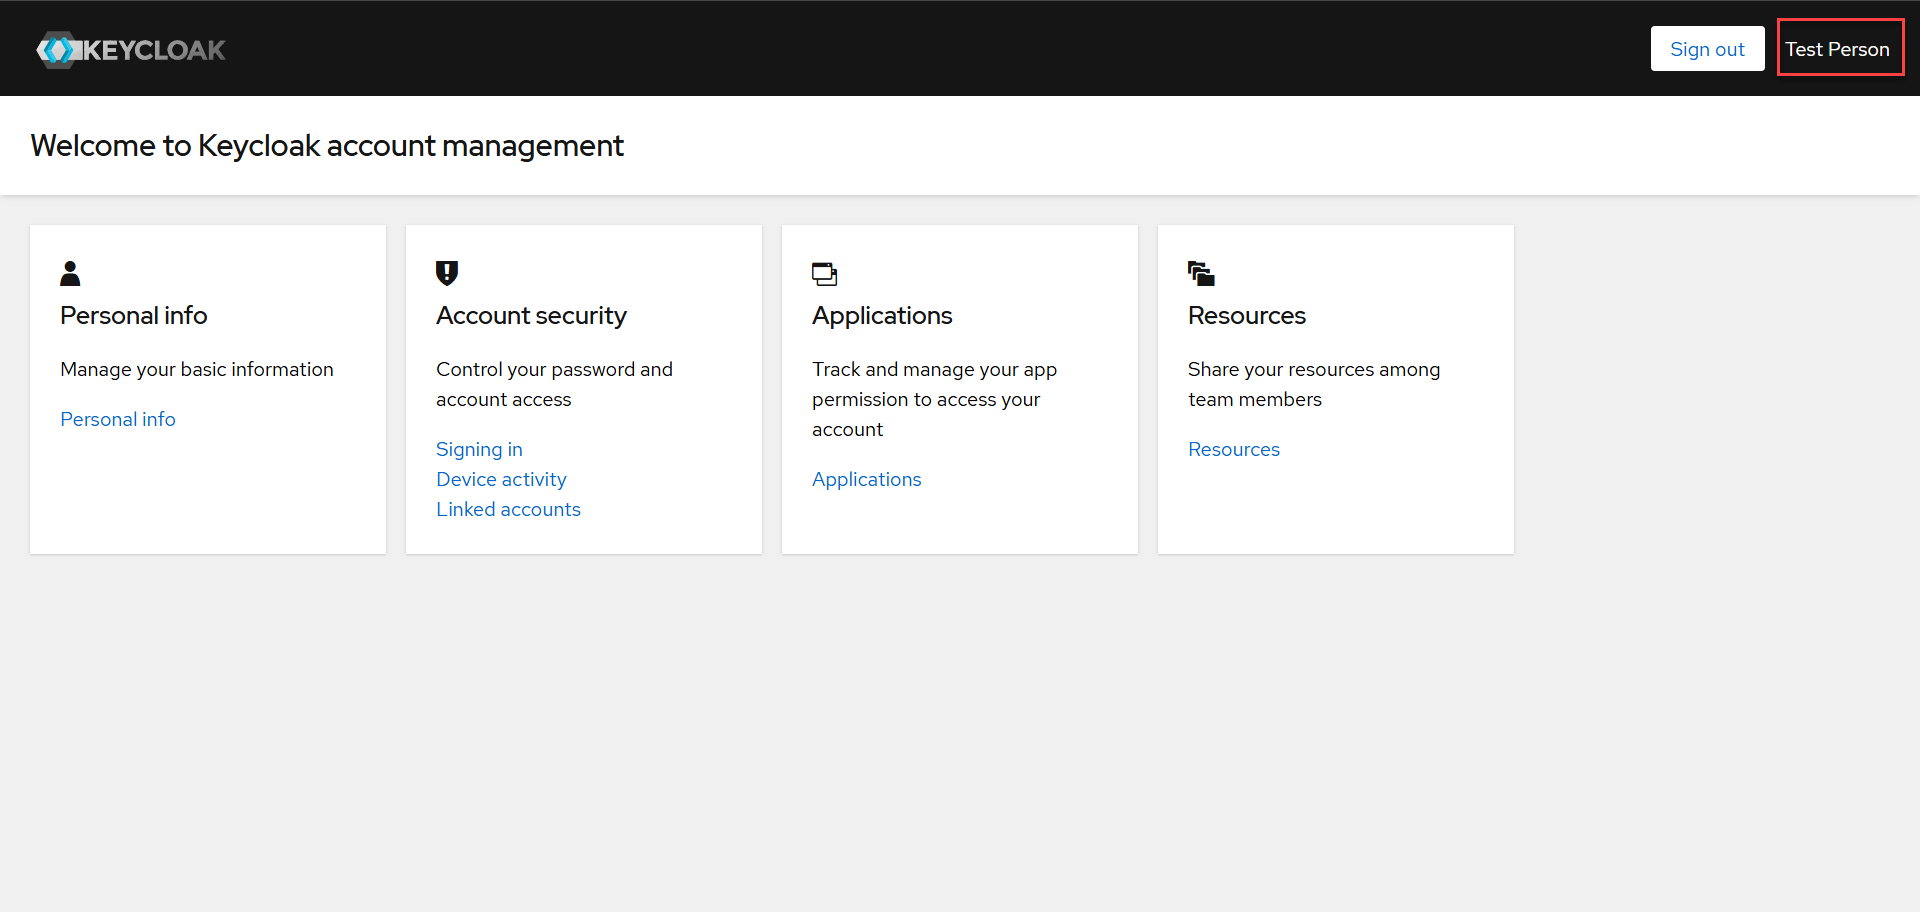Image resolution: width=1920 pixels, height=912 pixels.
Task: Click the Resources card heading
Action: click(x=1246, y=315)
